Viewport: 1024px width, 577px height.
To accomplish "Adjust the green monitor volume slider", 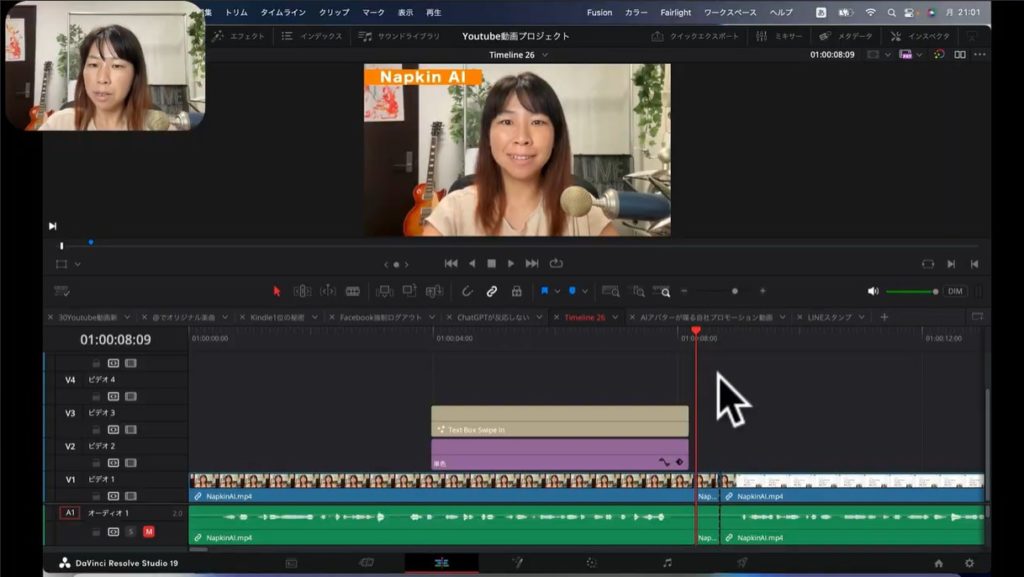I will 912,291.
